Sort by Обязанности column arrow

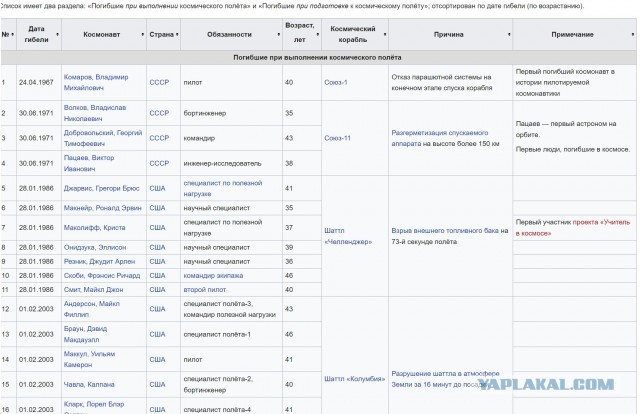pyautogui.click(x=279, y=34)
